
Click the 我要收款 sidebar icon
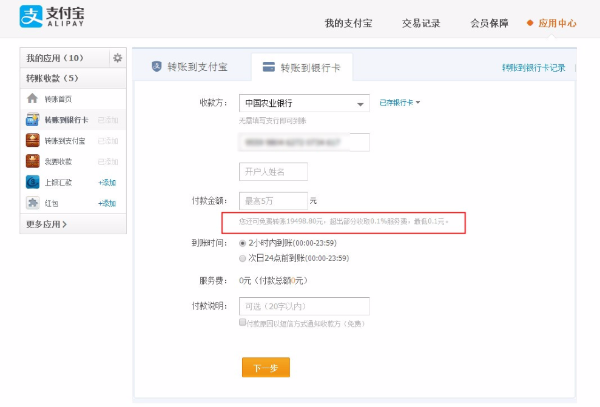33,161
